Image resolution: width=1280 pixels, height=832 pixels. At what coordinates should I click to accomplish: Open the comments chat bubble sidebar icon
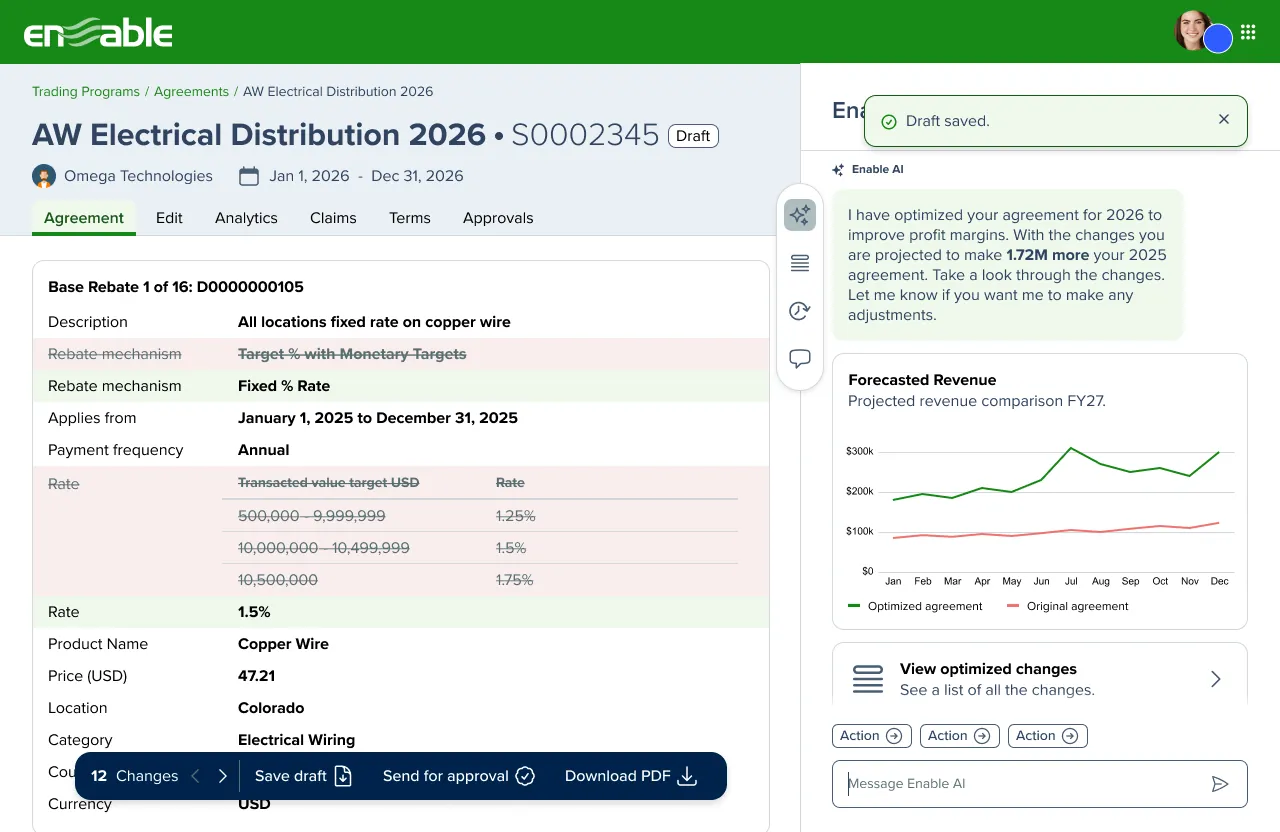(800, 358)
